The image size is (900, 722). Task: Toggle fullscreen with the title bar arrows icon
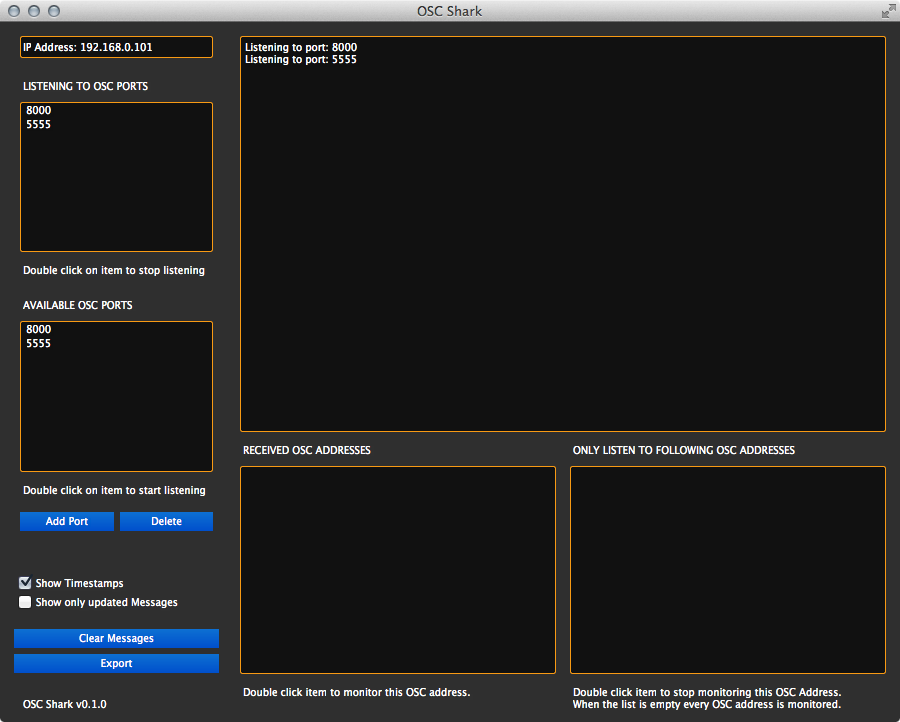[888, 11]
